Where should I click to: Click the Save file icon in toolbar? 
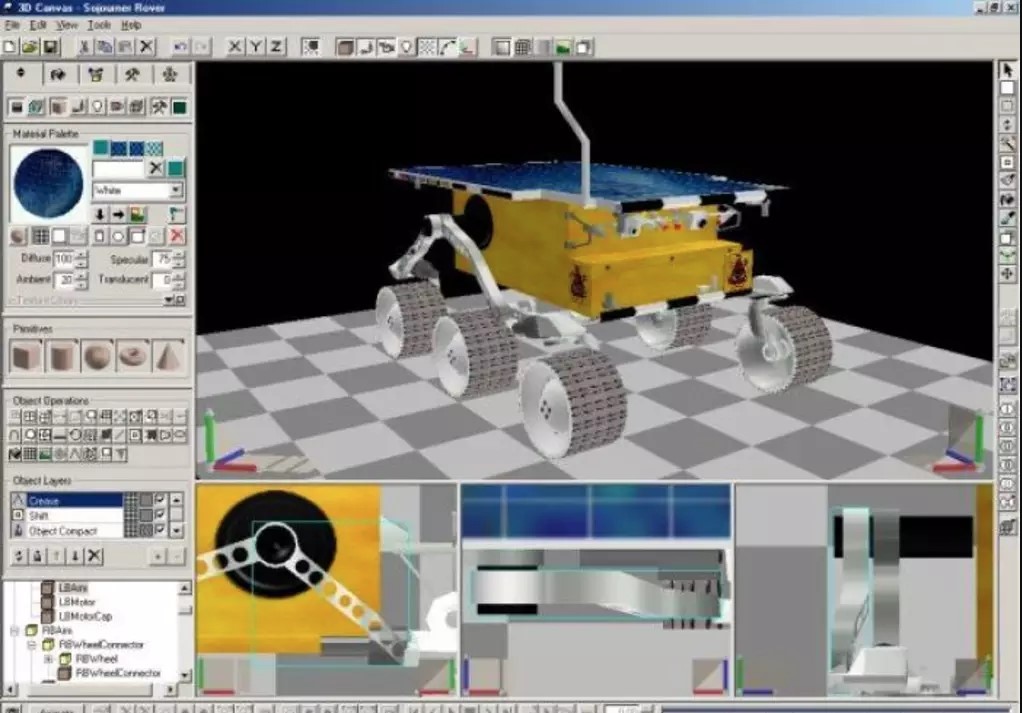pos(50,47)
